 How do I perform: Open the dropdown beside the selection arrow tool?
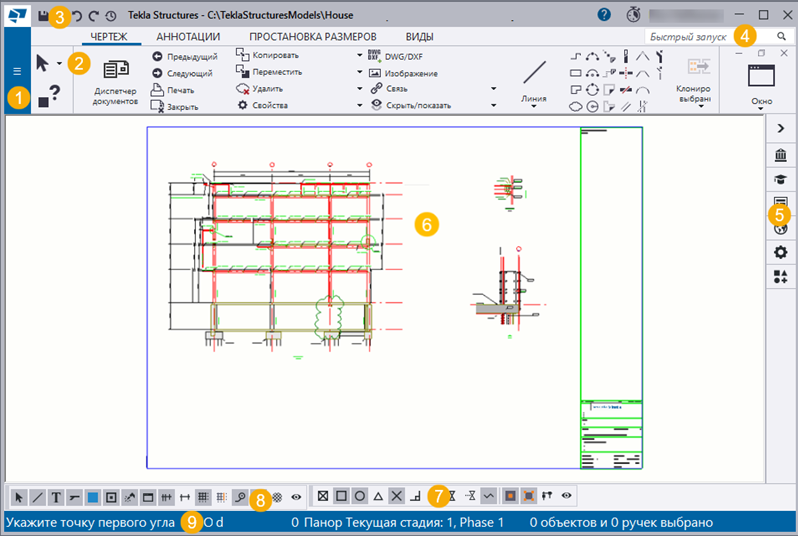[x=60, y=63]
